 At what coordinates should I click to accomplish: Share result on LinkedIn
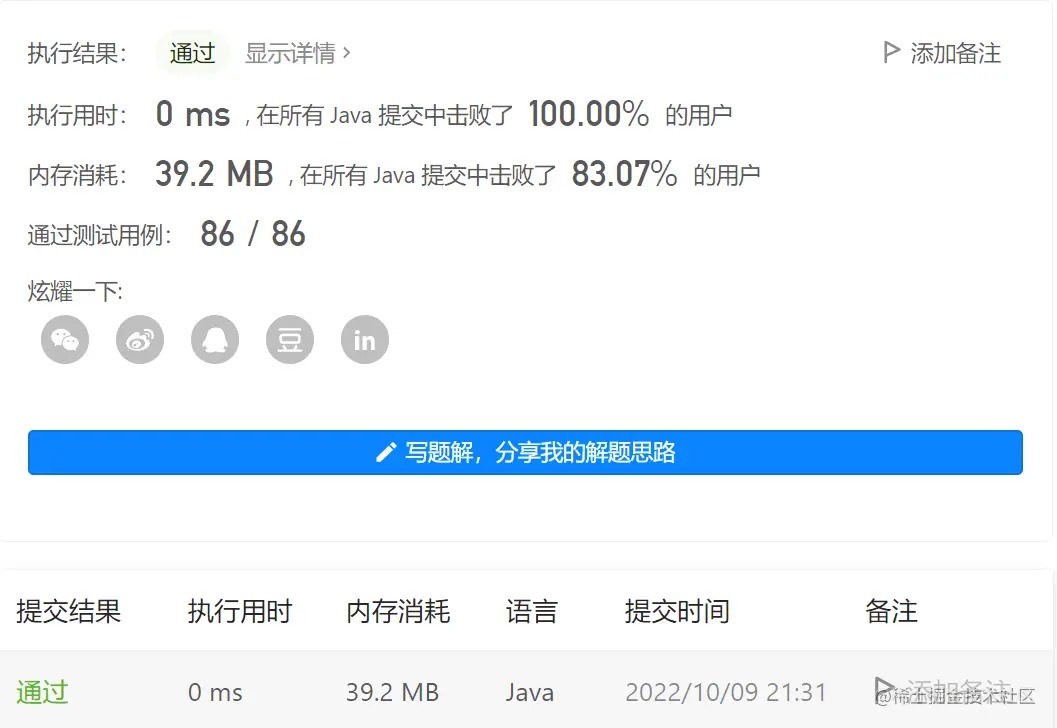pyautogui.click(x=364, y=339)
